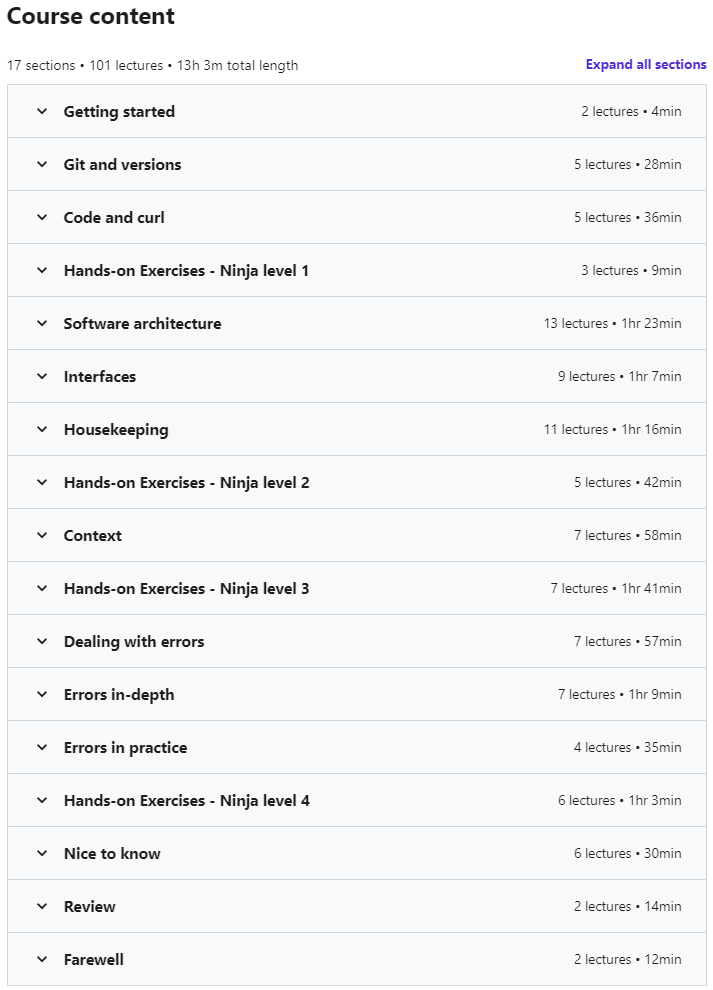Screen dimensions: 713x990
Task: Expand the Farewell section chevron
Action: click(x=42, y=960)
